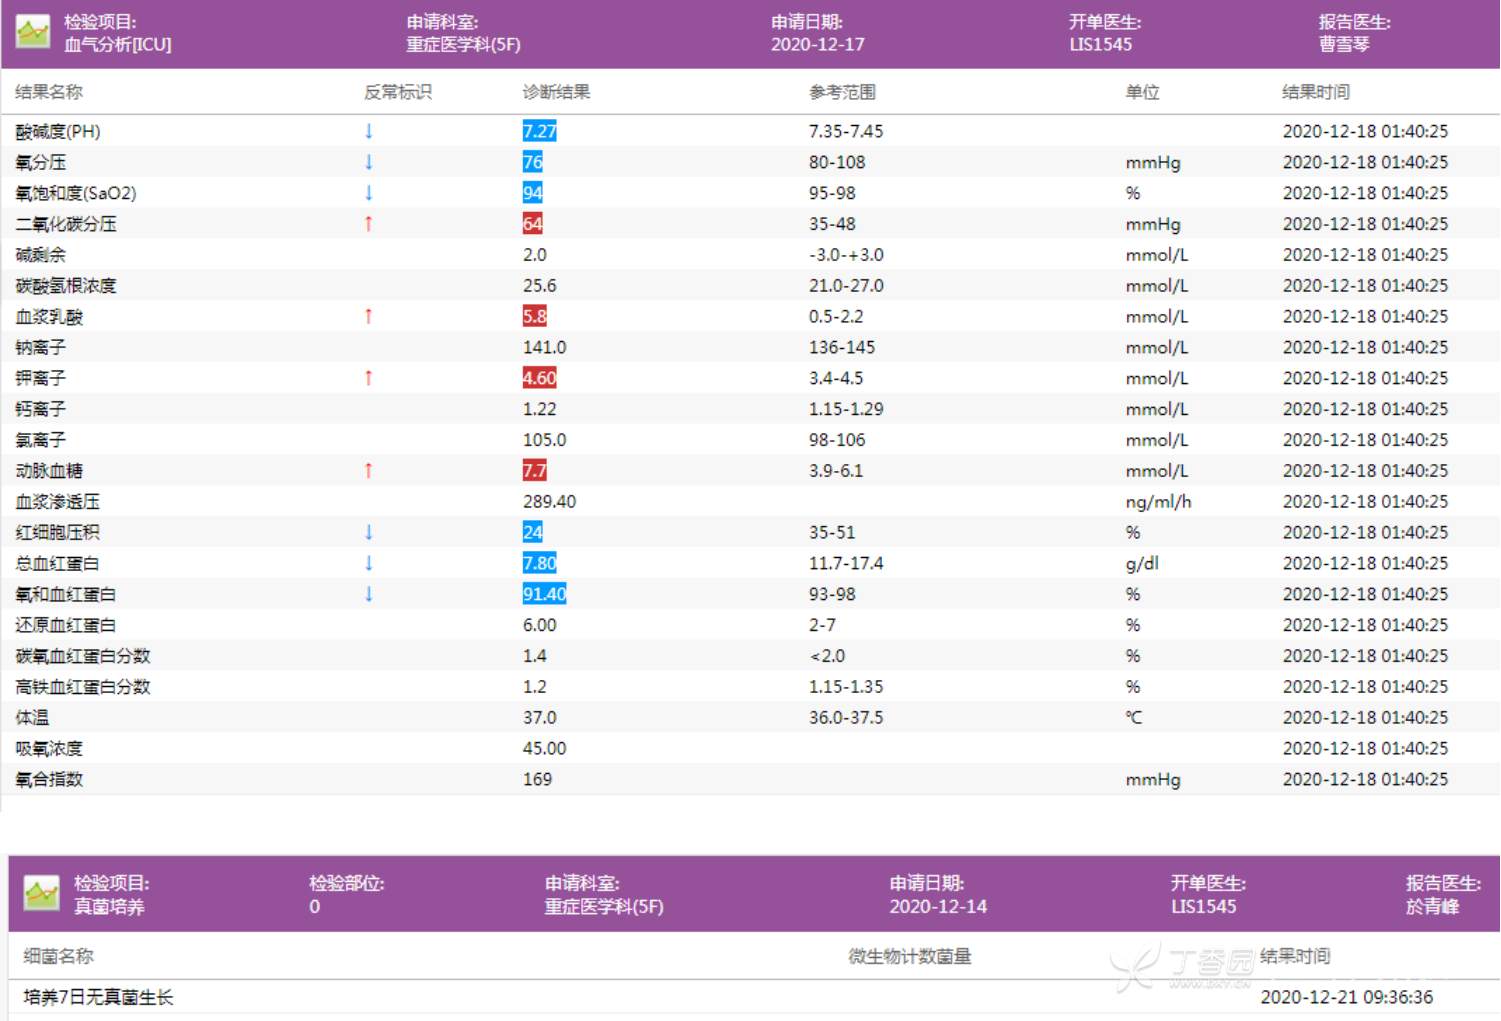
Task: Click the 培养7日无真菌生长 culture result
Action: click(x=98, y=997)
